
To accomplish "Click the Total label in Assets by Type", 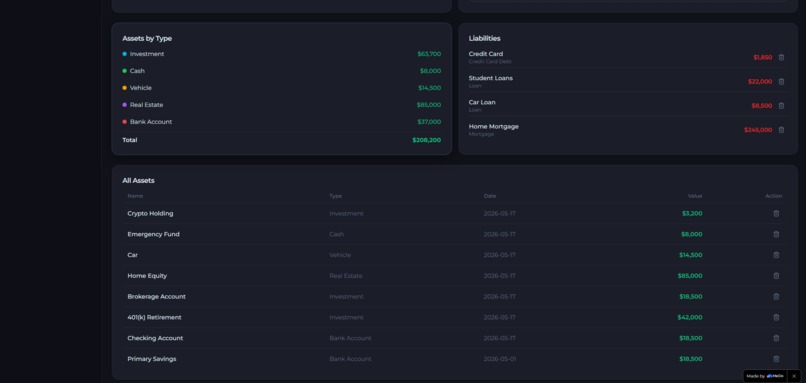I will click(x=130, y=140).
